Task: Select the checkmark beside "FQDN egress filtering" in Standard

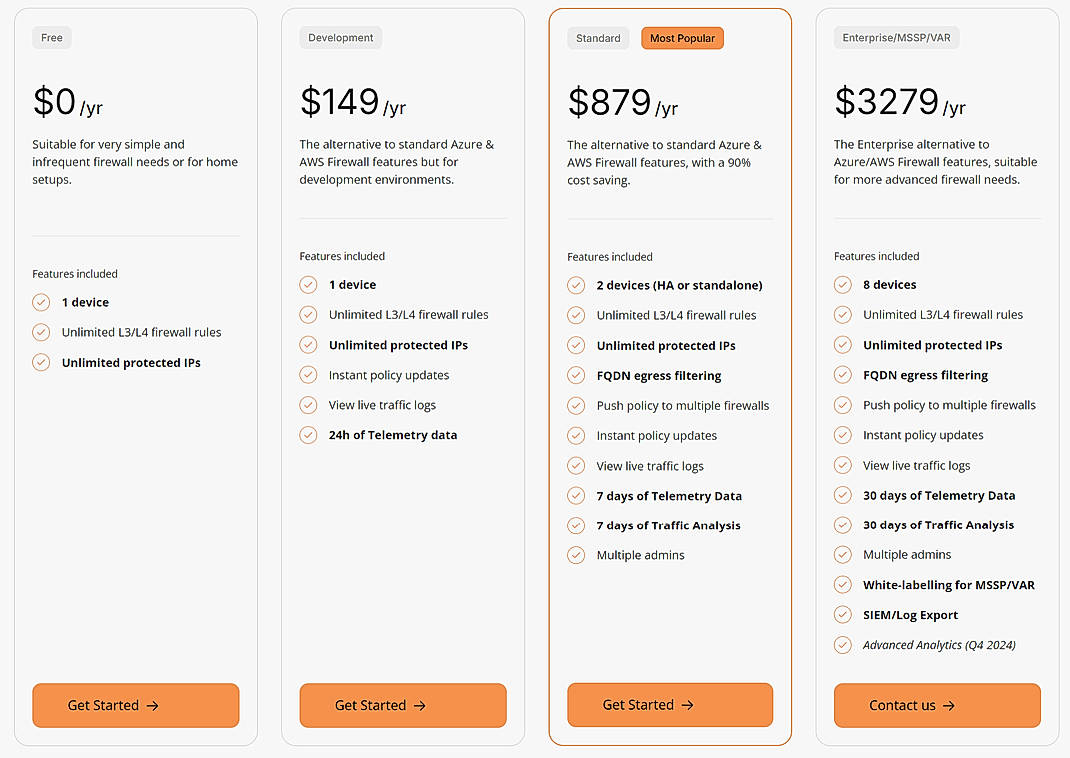Action: coord(576,375)
